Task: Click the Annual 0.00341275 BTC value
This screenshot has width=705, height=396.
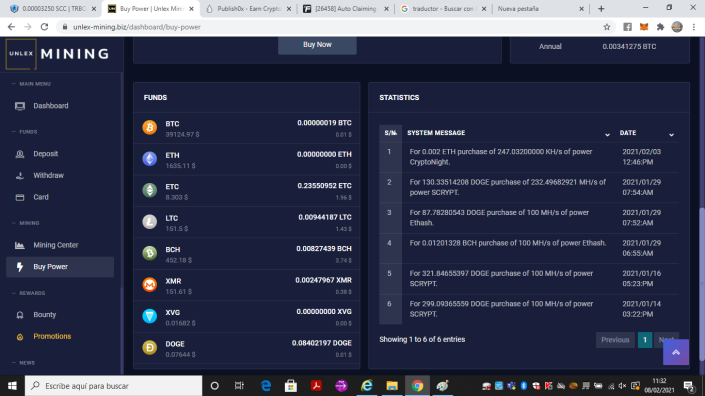Action: click(629, 47)
